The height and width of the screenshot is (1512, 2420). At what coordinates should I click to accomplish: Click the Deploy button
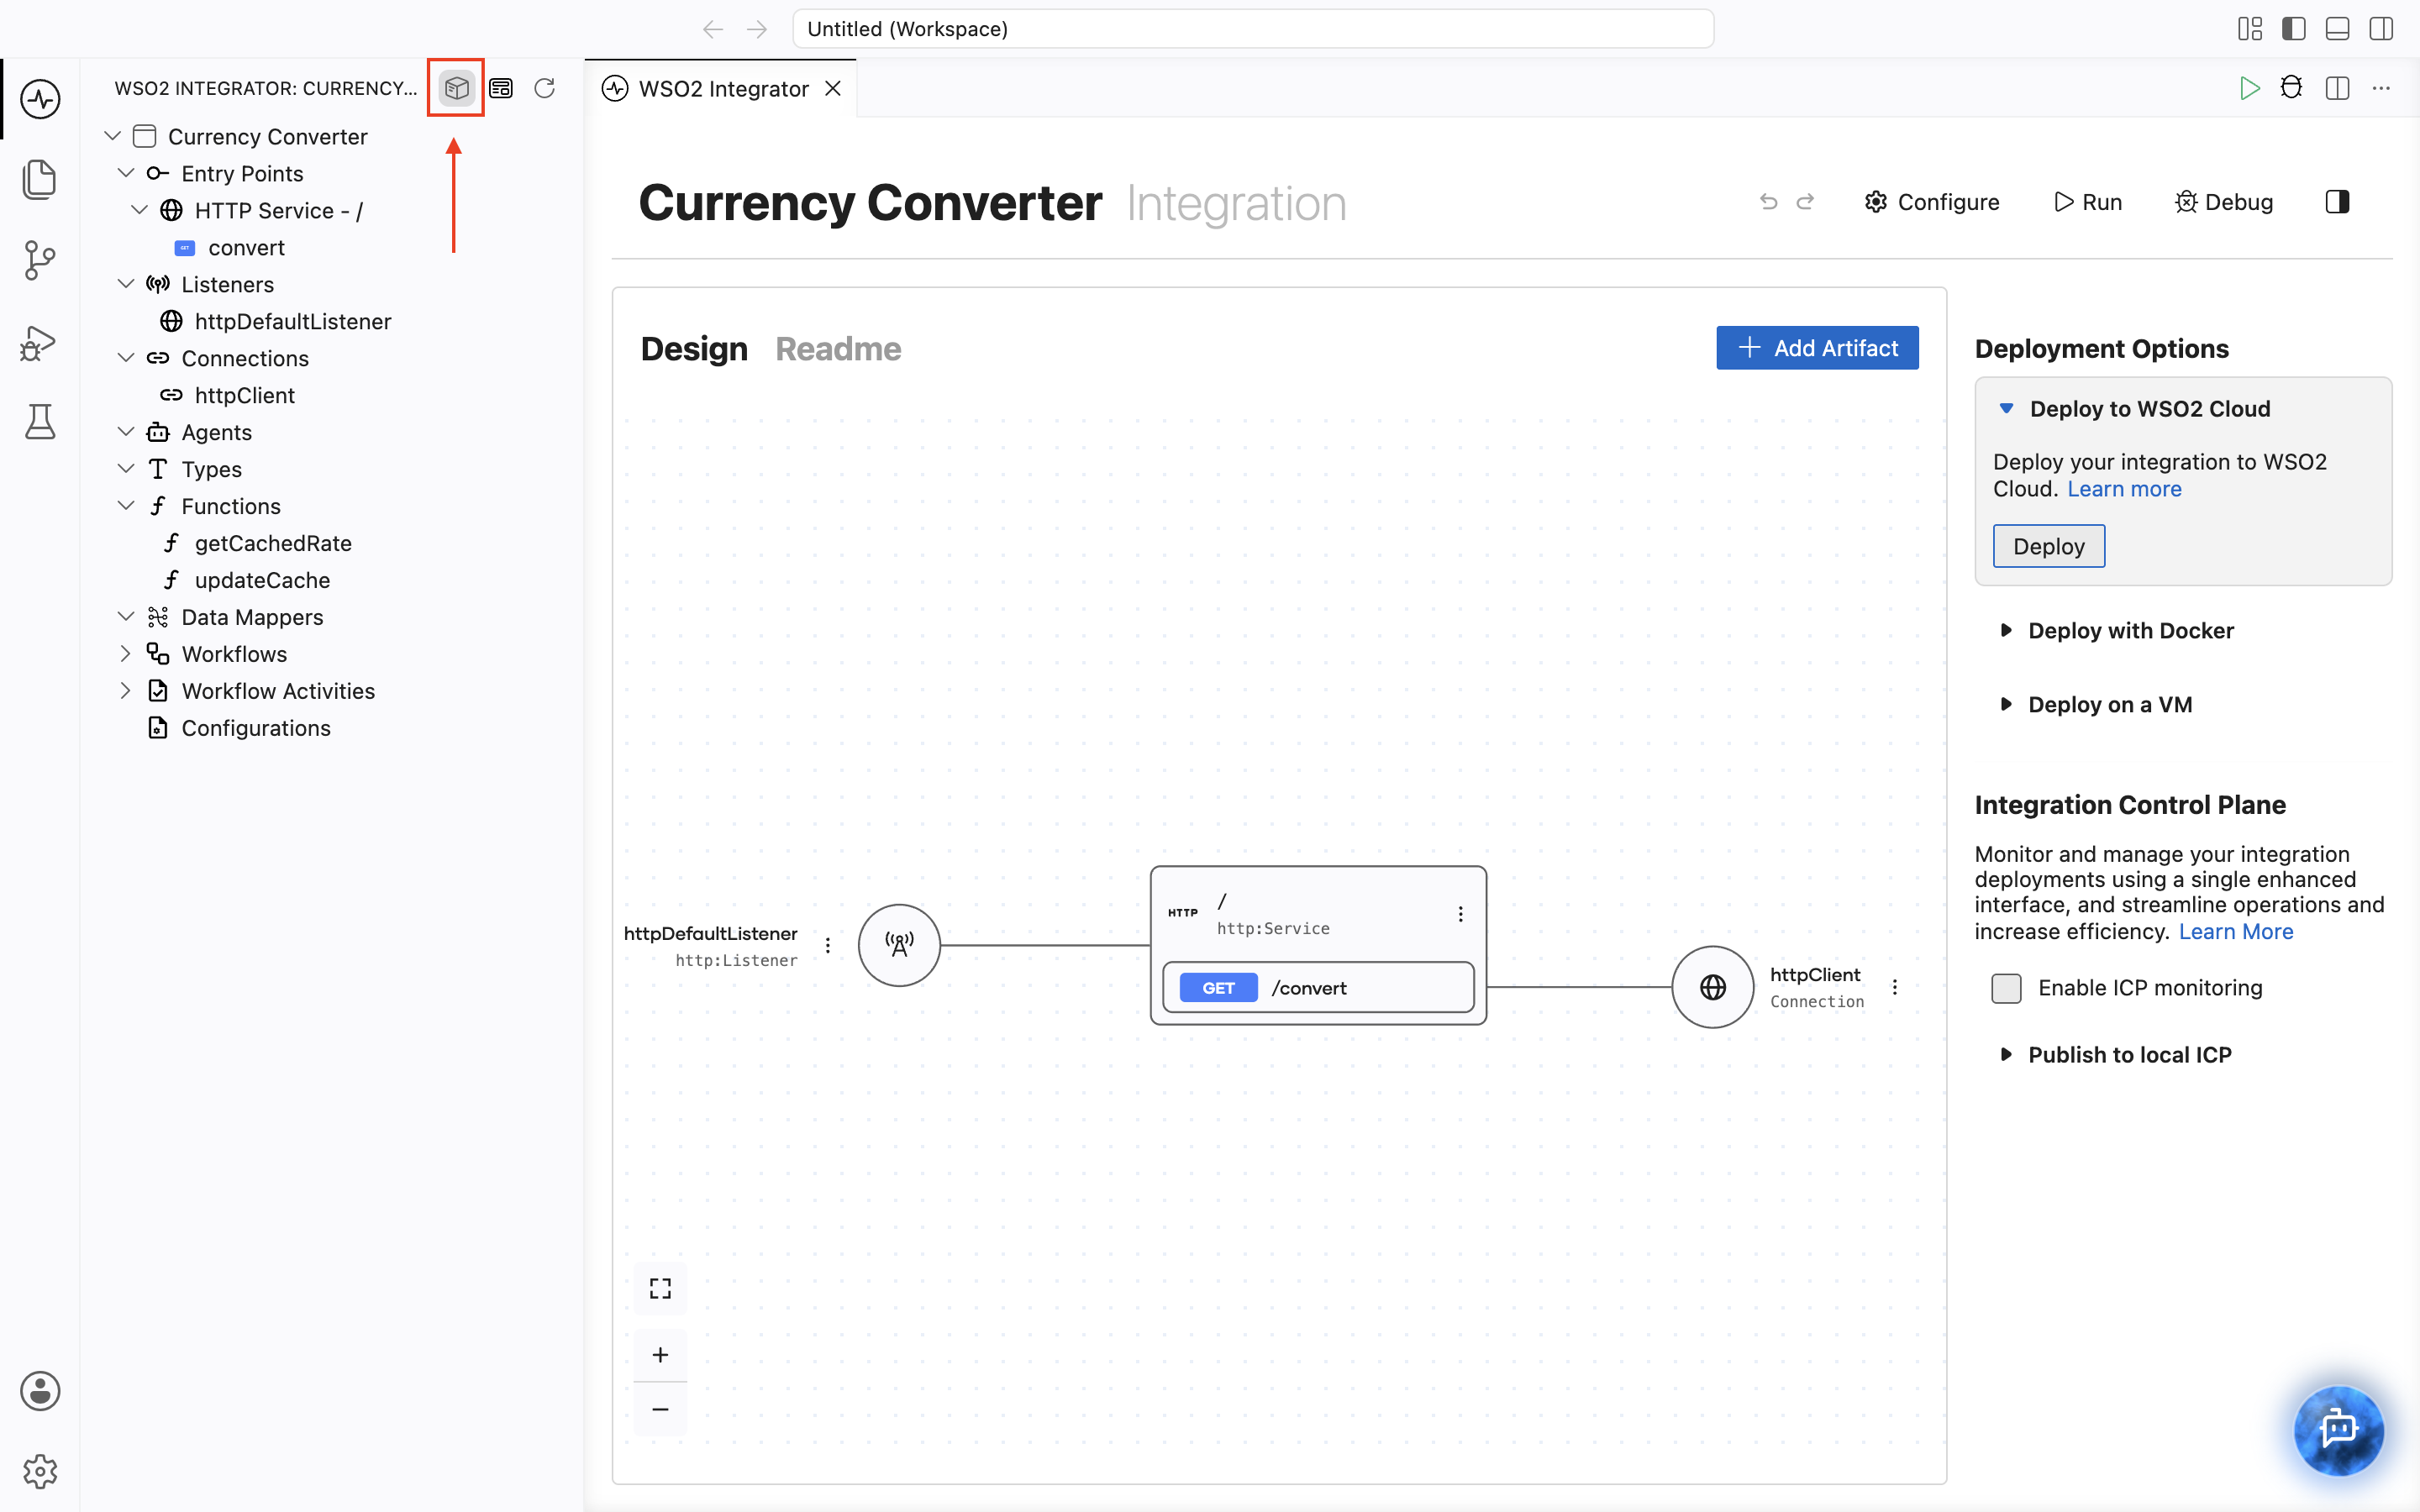[2048, 546]
